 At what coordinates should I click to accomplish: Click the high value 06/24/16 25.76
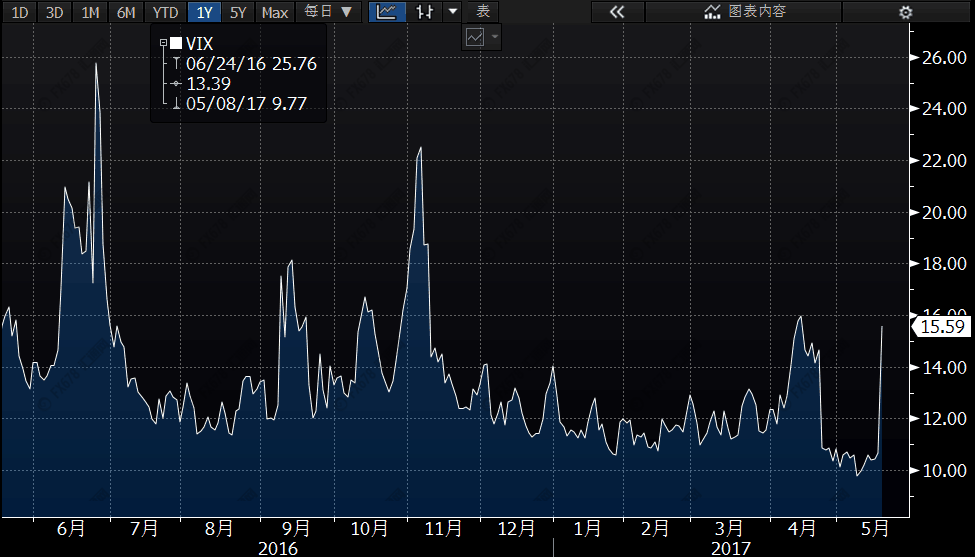(251, 63)
